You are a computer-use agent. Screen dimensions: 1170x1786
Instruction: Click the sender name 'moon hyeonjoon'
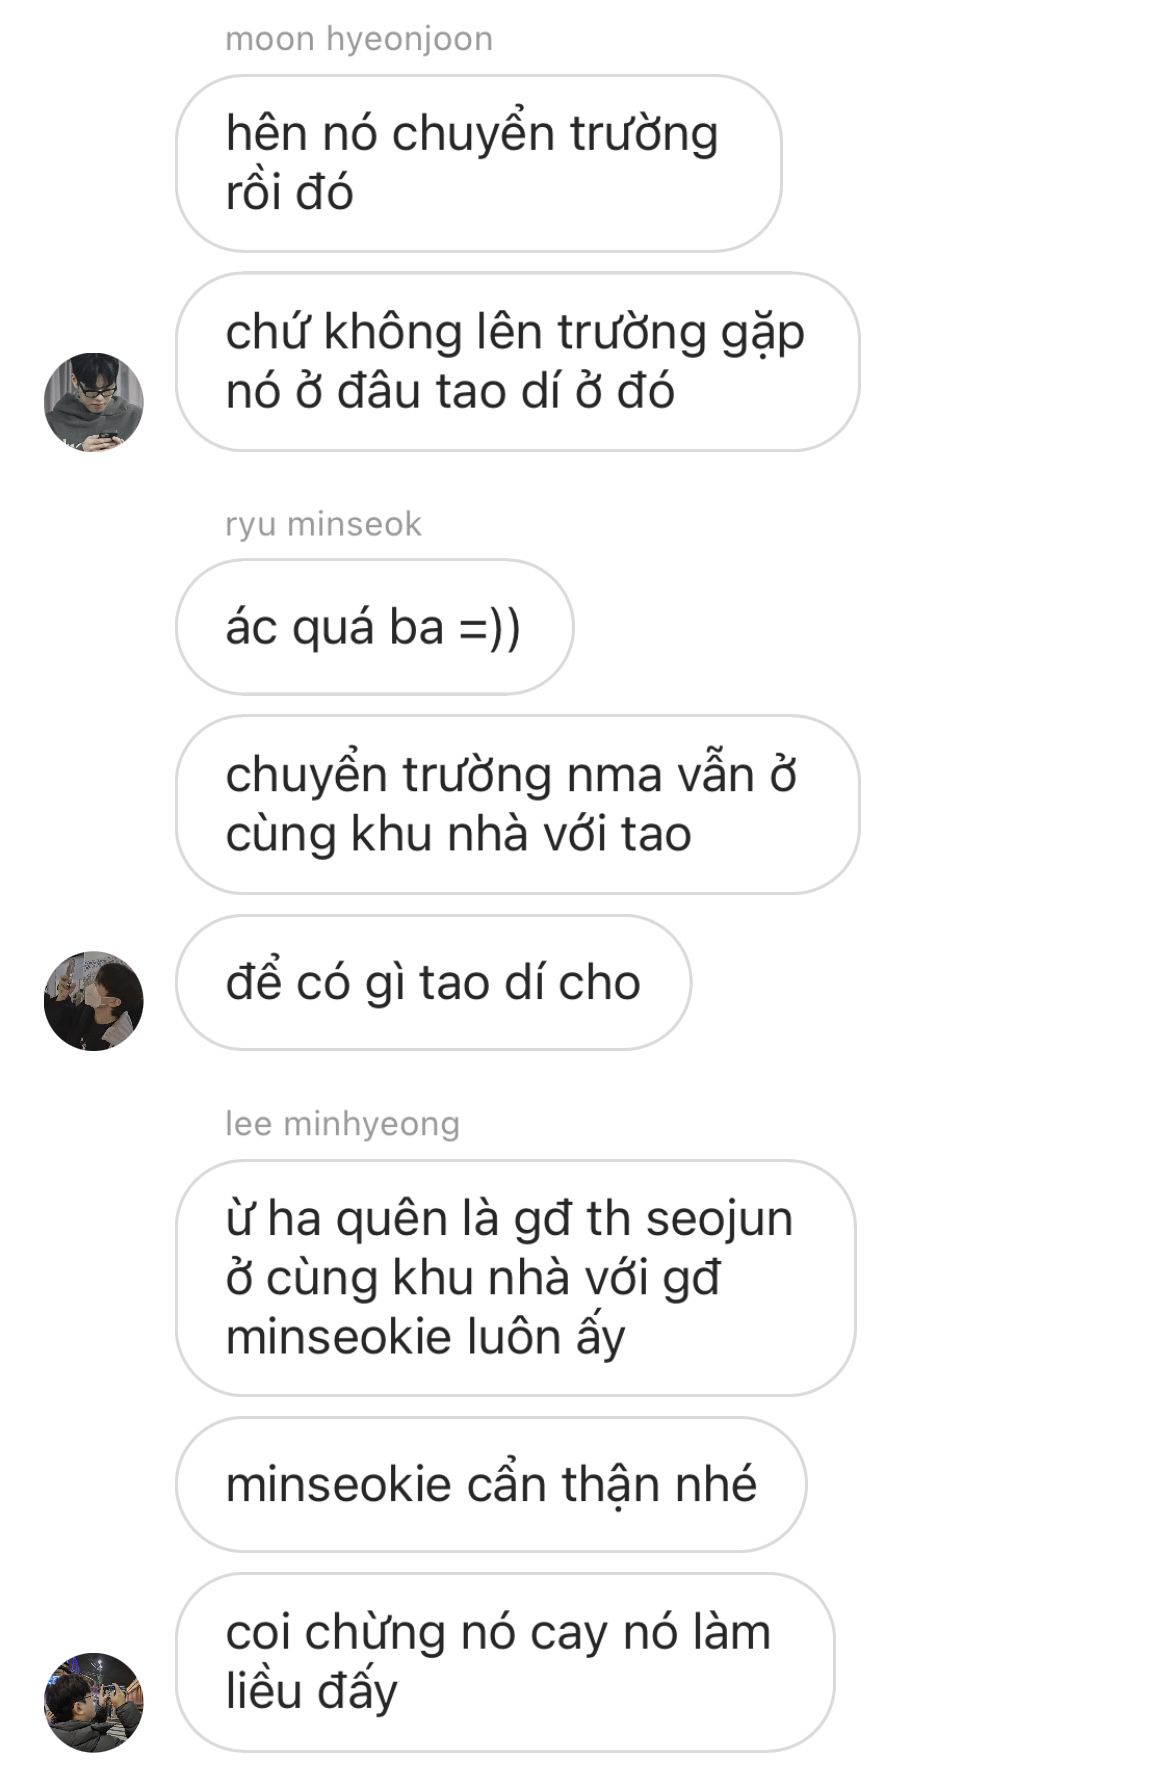point(359,39)
